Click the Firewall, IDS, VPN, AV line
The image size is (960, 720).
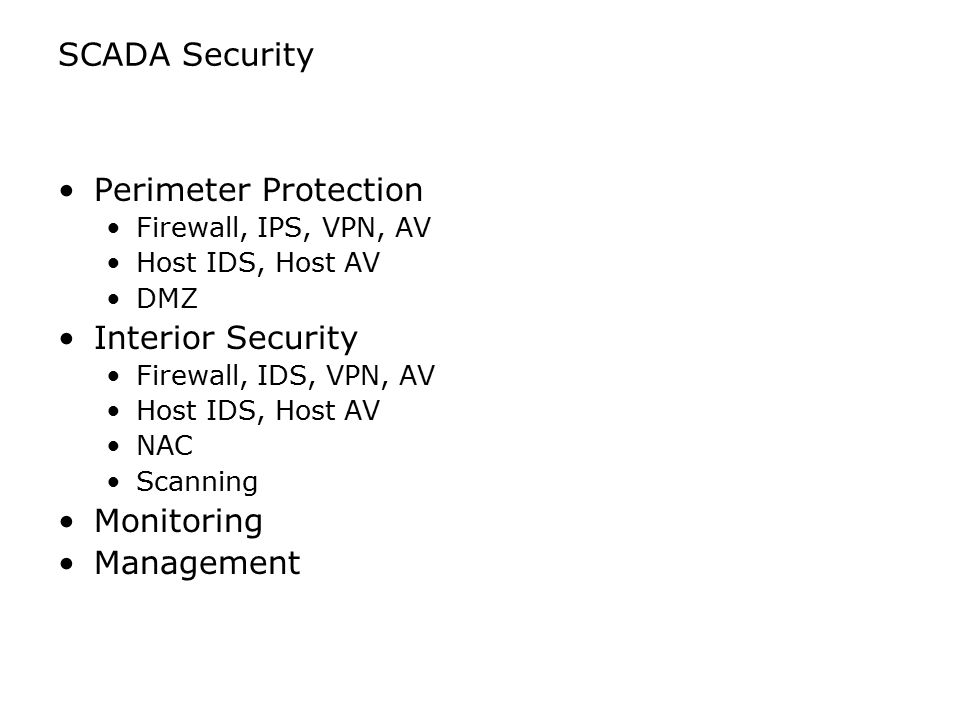pyautogui.click(x=285, y=376)
